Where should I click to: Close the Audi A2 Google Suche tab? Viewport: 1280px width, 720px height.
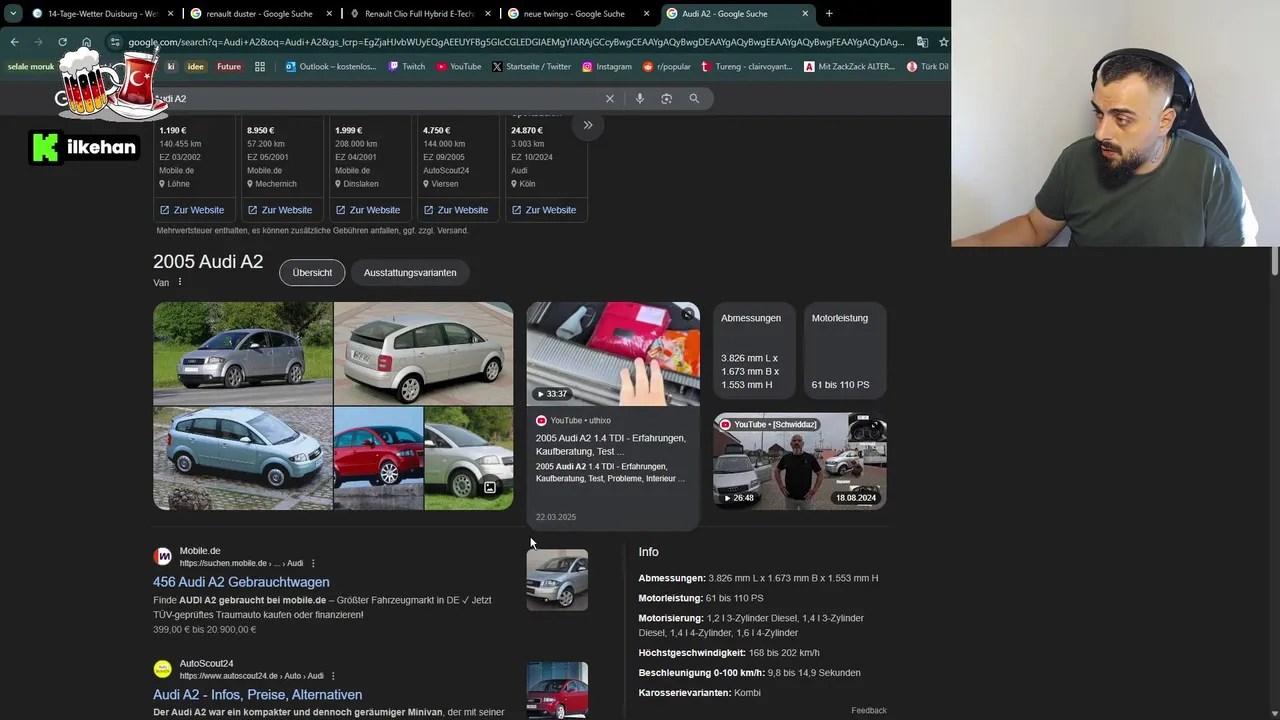(x=805, y=14)
